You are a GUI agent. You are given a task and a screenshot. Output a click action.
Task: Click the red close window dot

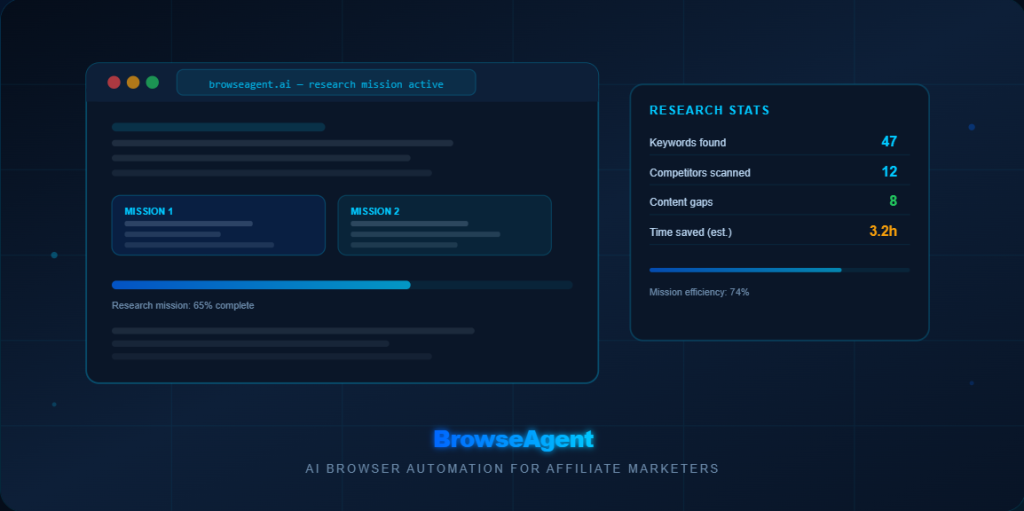114,82
